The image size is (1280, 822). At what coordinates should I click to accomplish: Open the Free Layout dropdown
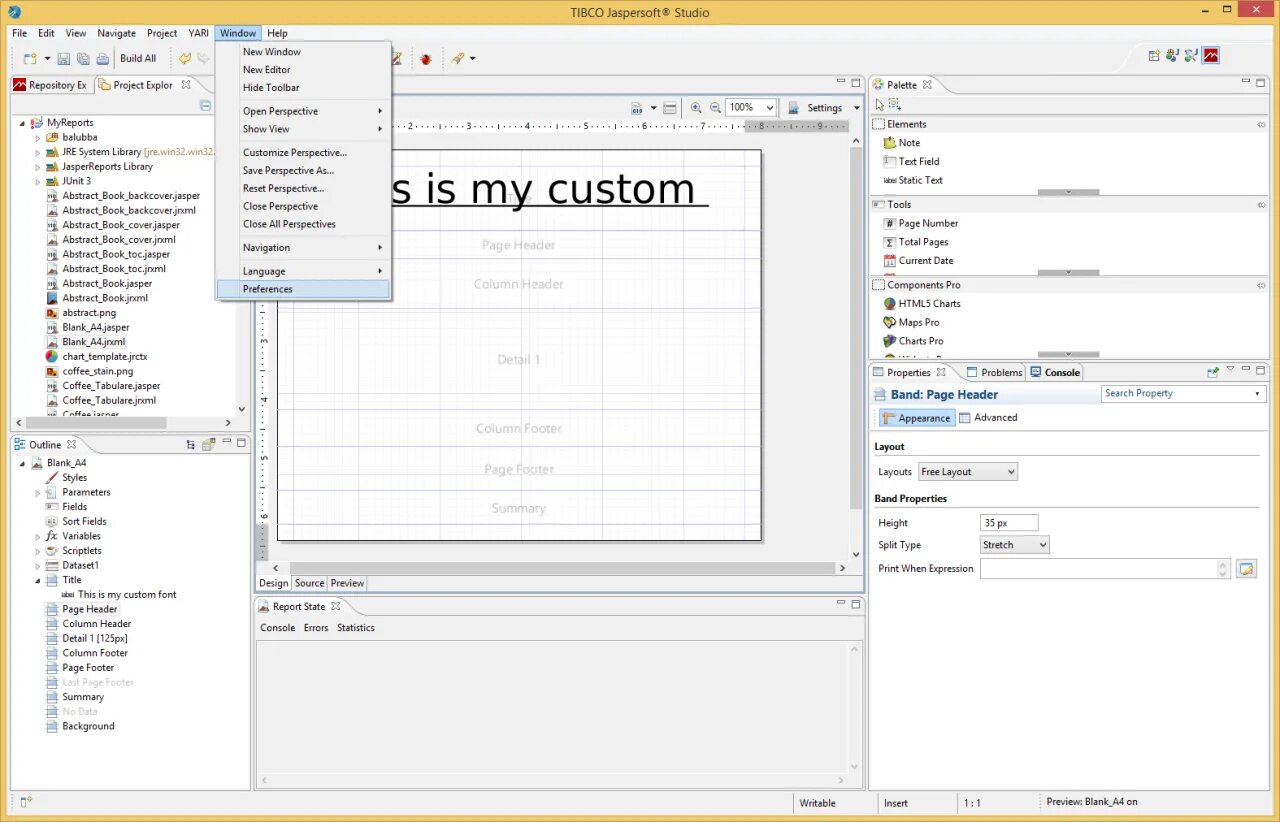coord(967,471)
